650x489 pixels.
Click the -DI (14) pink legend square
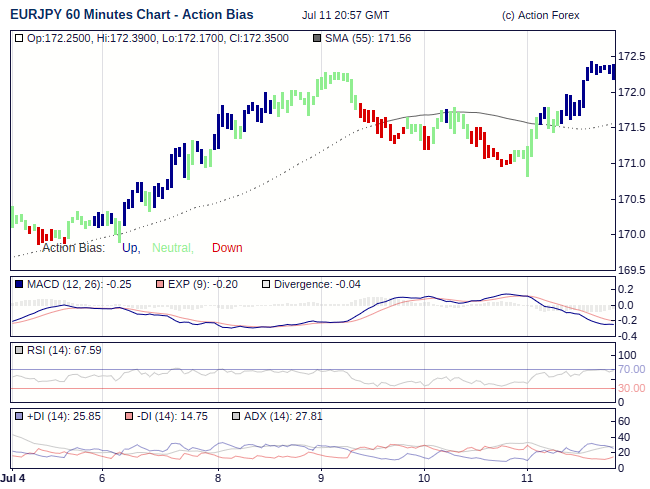tap(129, 416)
